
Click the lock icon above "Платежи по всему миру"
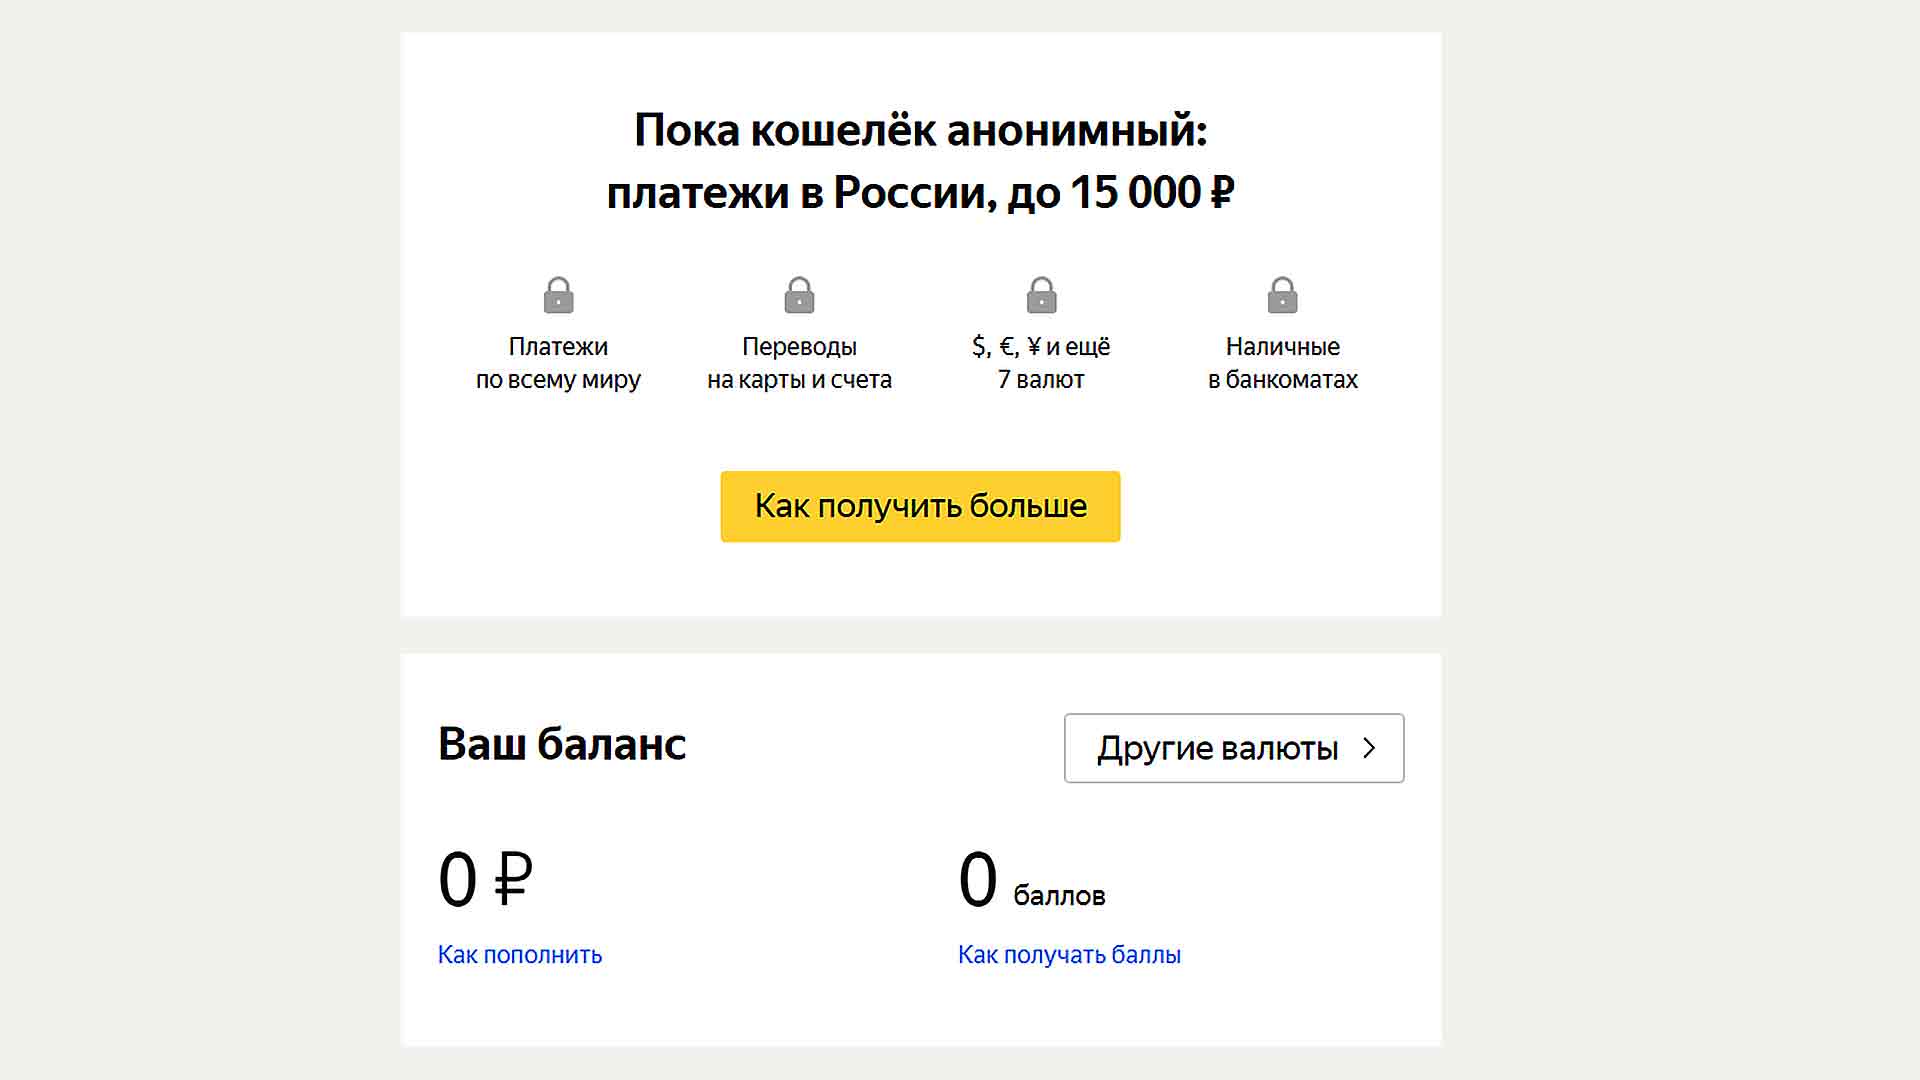pos(558,296)
